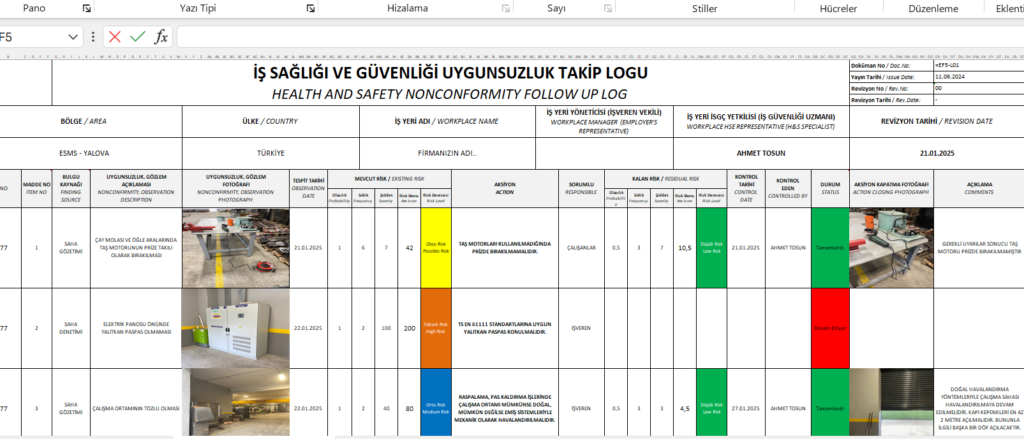The image size is (1024, 439).
Task: Click the SORUMLU / RESPONSIBLE column header
Action: [581, 188]
